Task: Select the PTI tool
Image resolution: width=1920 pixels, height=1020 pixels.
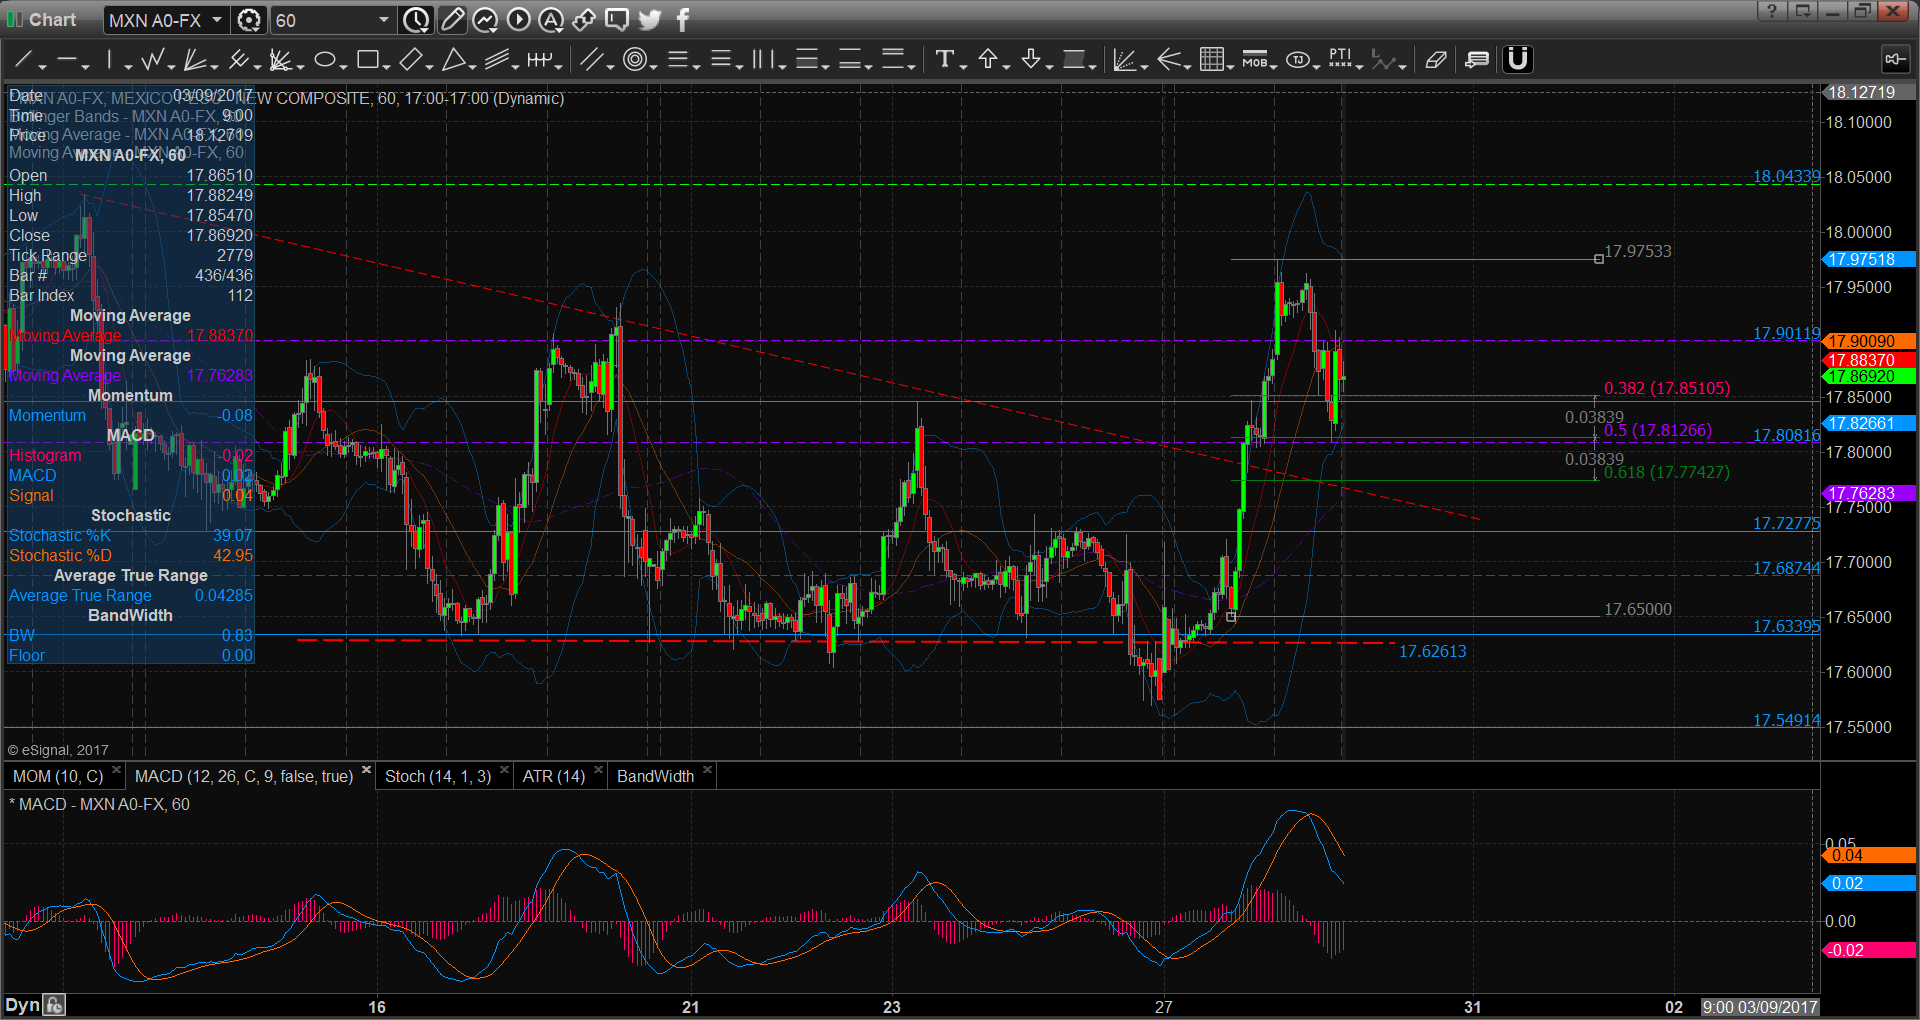Action: click(x=1340, y=60)
